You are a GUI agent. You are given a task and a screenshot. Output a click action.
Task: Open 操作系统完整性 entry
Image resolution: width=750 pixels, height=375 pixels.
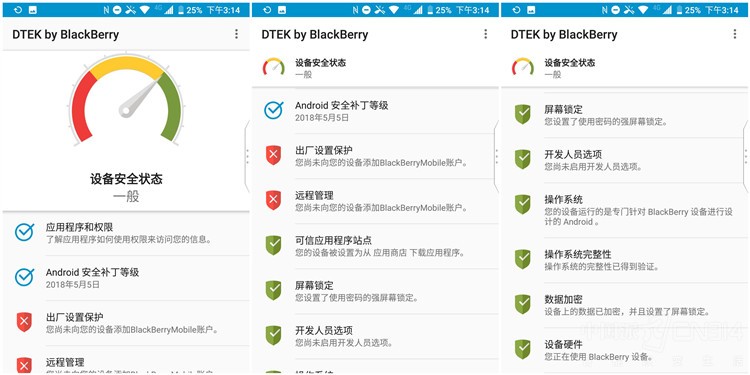(x=624, y=260)
